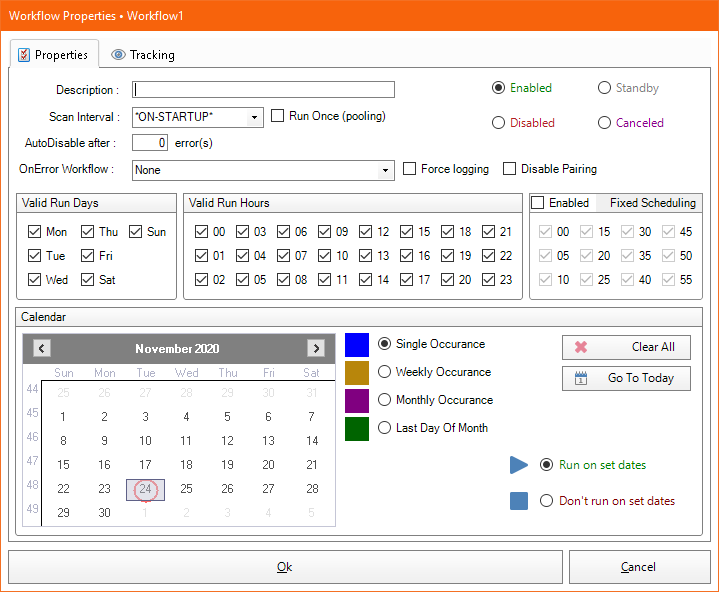The width and height of the screenshot is (719, 592).
Task: Select November 24 in the calendar
Action: point(145,489)
